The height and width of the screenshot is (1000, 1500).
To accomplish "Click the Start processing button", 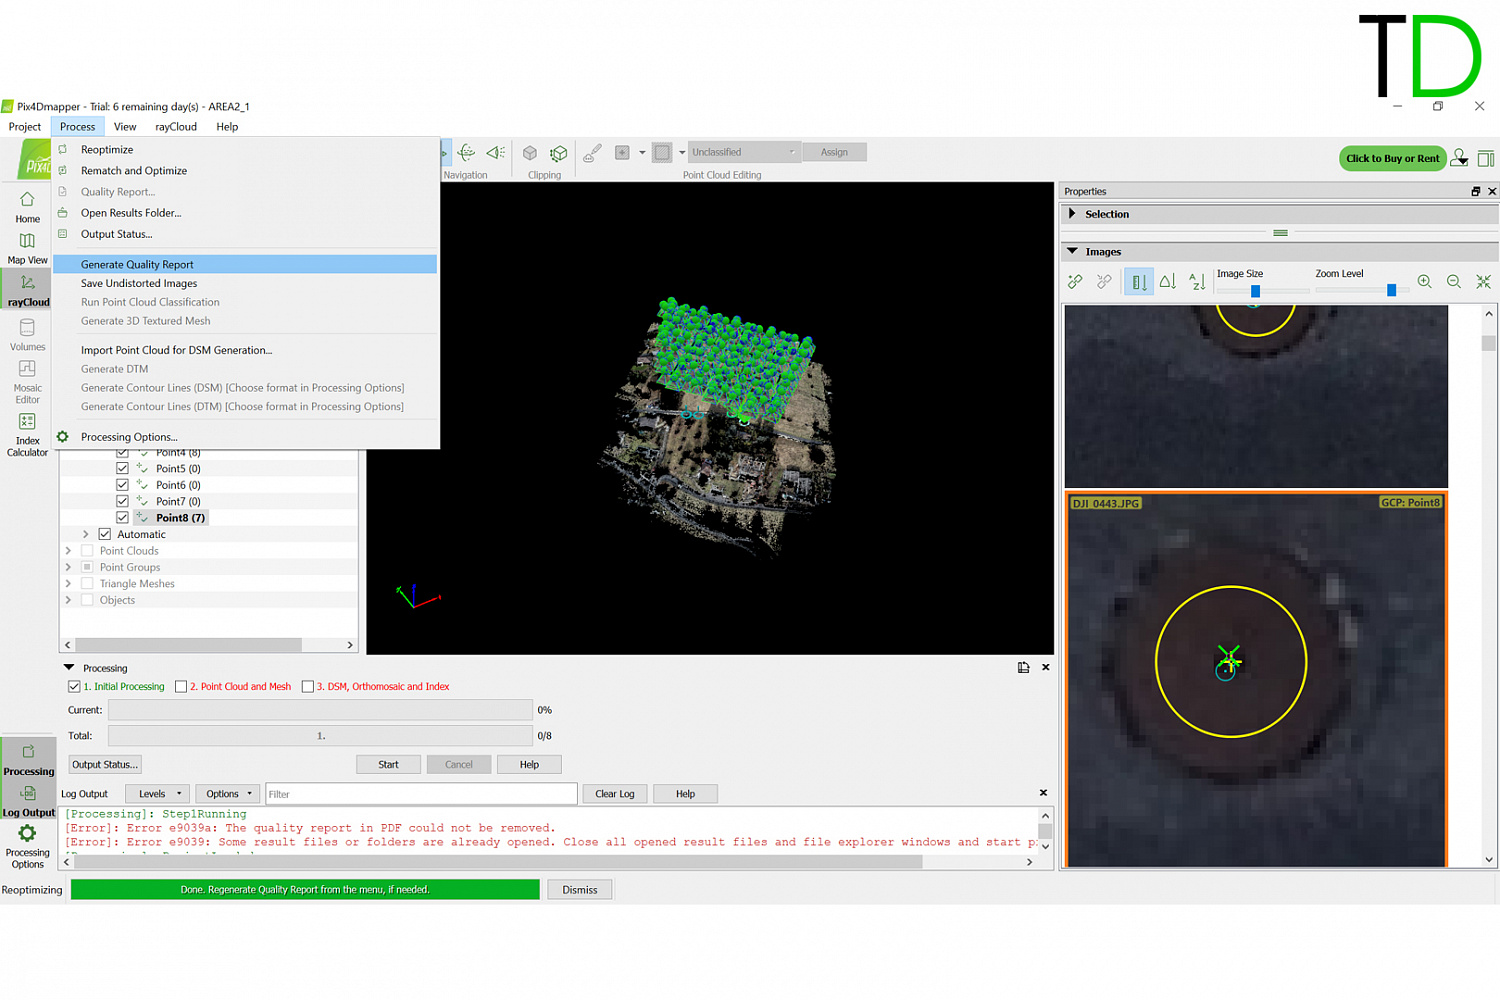I will 388,765.
